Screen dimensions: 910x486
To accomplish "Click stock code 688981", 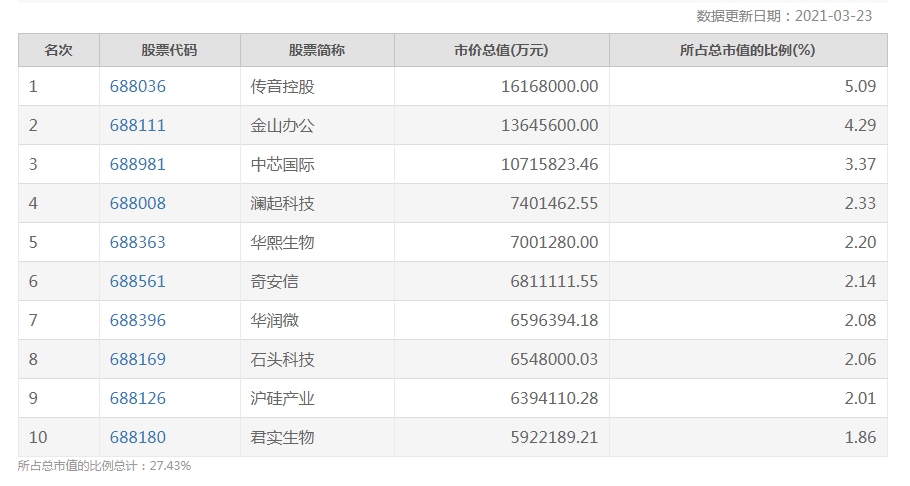I will point(138,165).
